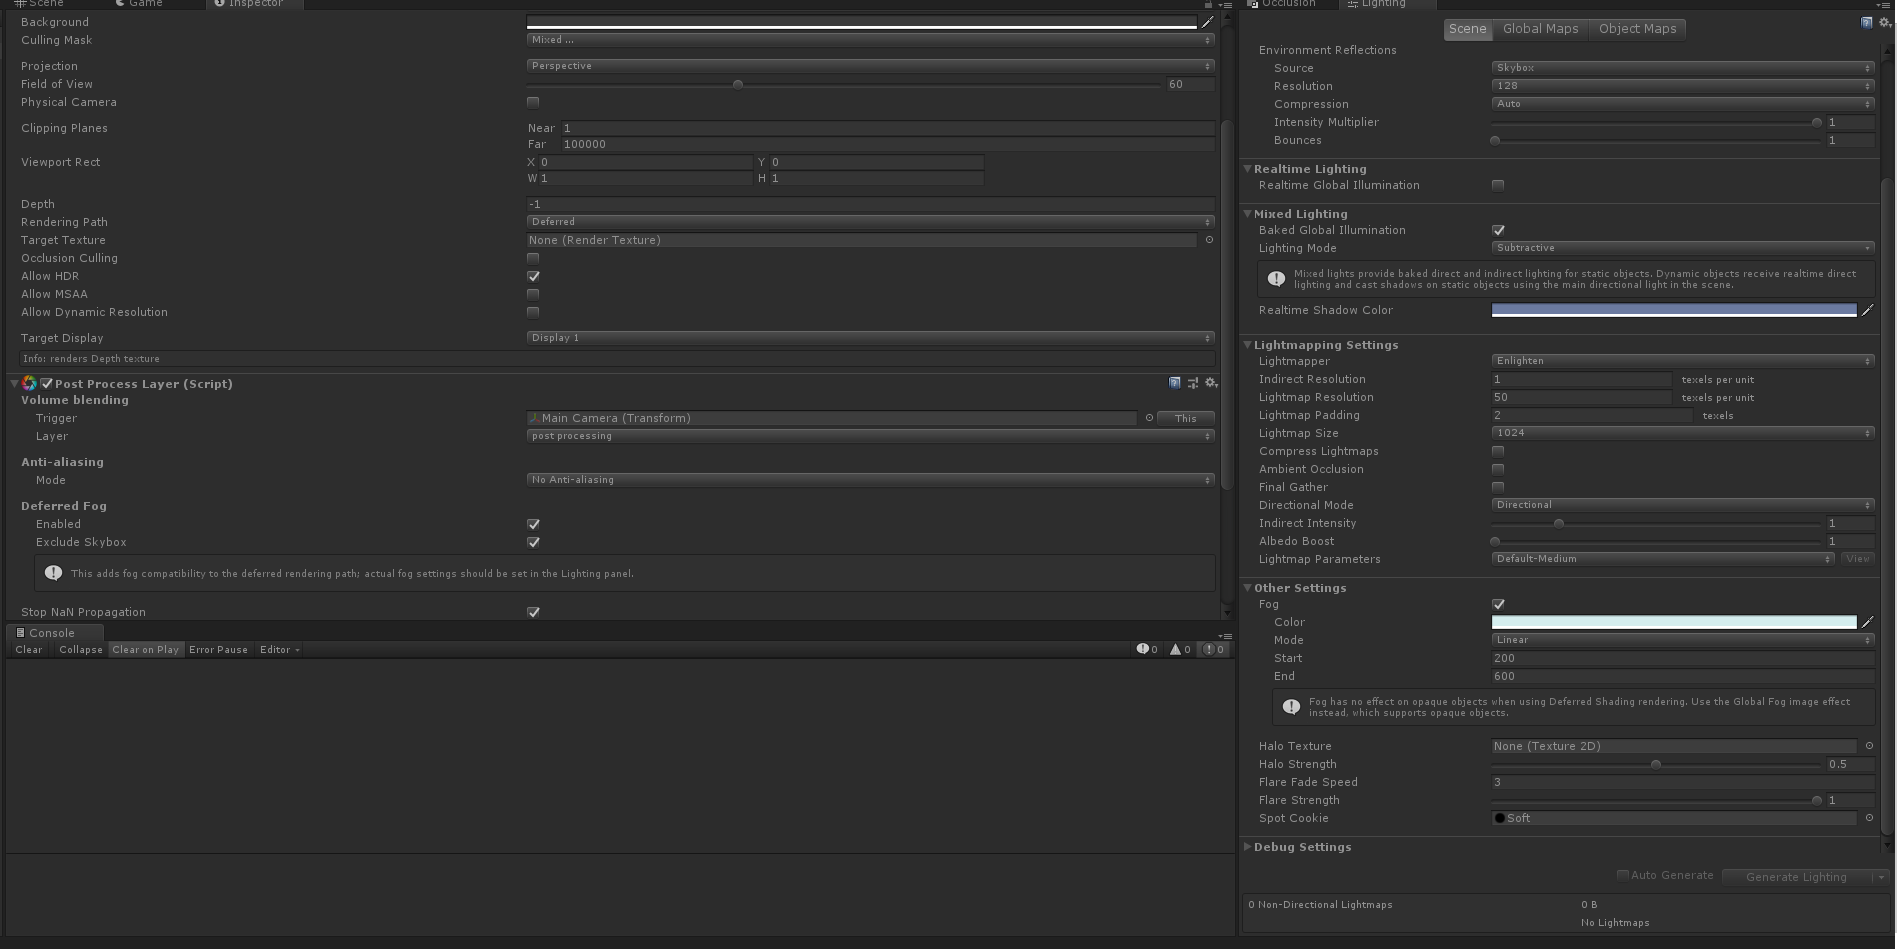Viewport: 1897px width, 949px height.
Task: Open the Fog Color swatch picker
Action: click(1670, 622)
